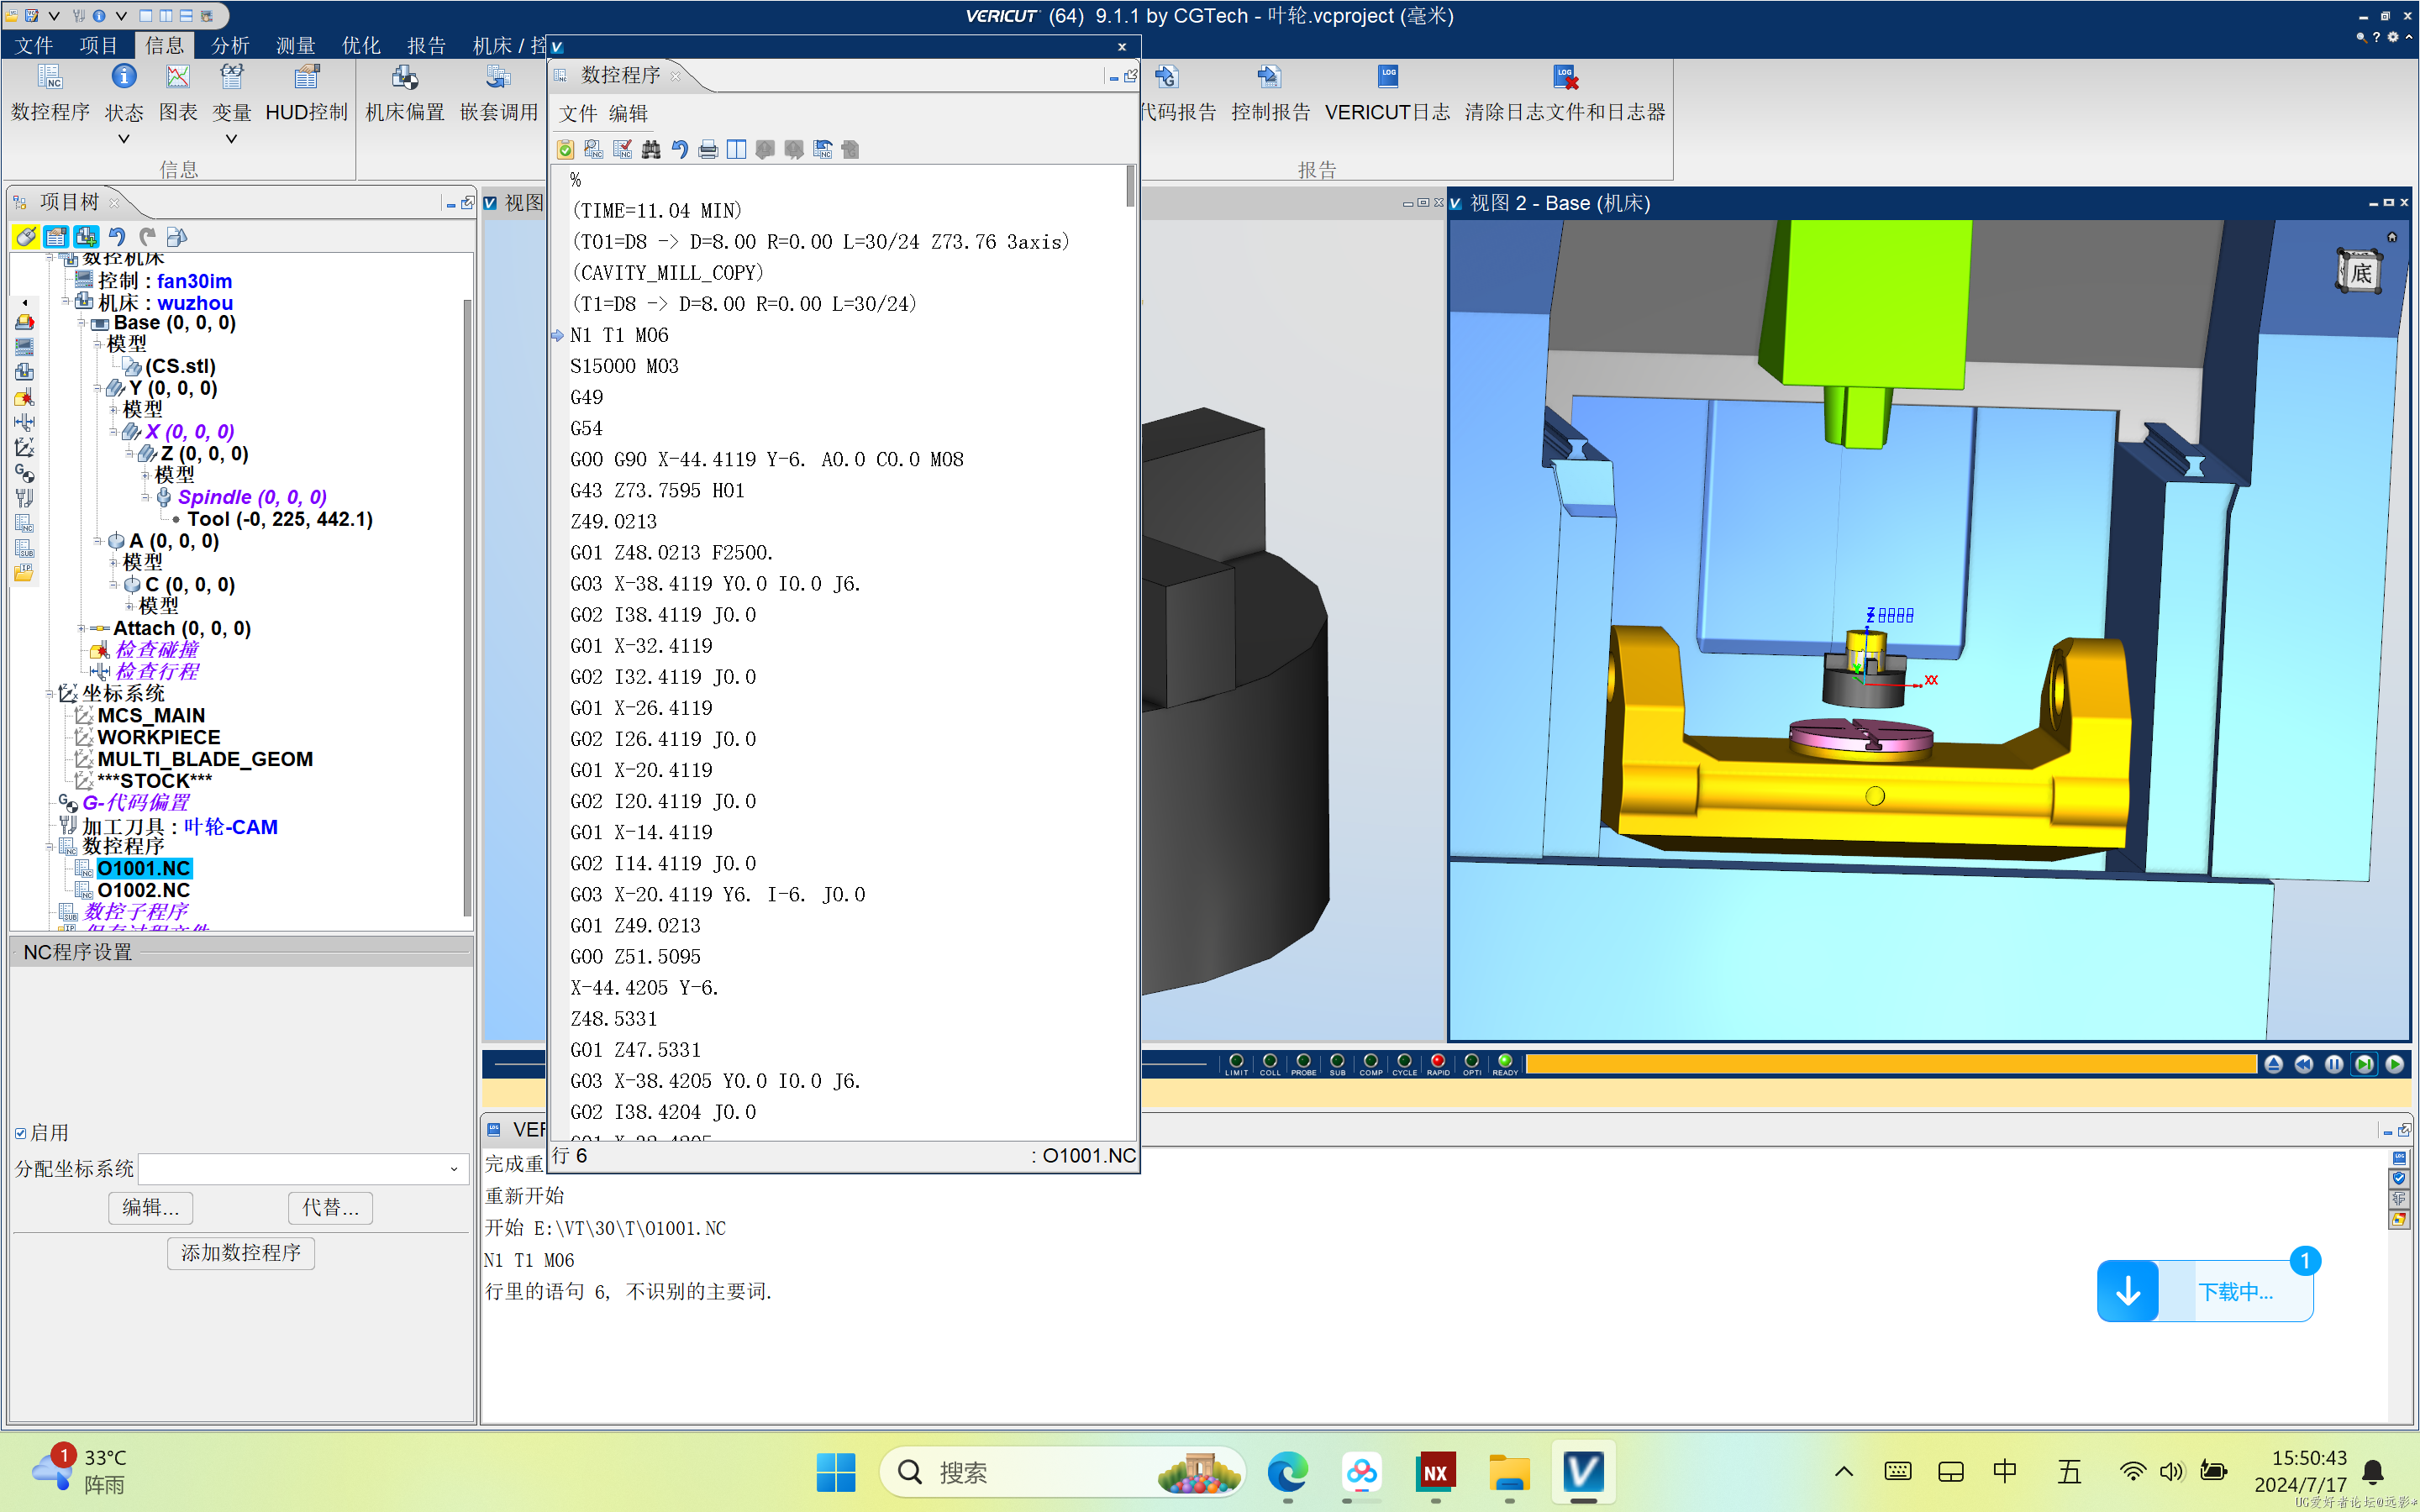The height and width of the screenshot is (1512, 2420).
Task: Click the play simulation button
Action: (x=2395, y=1064)
